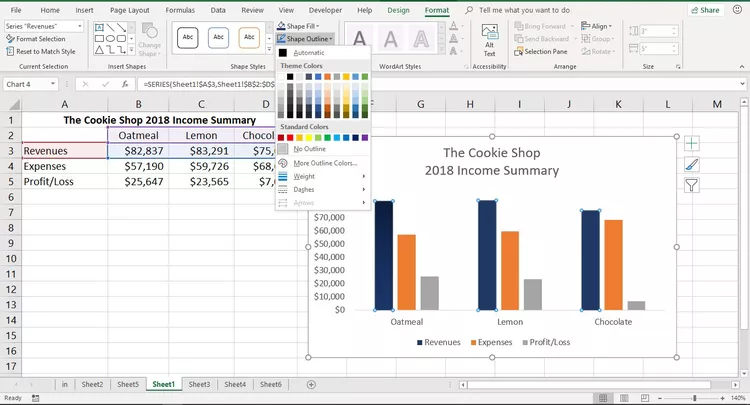The width and height of the screenshot is (750, 405).
Task: Click the Chart Elements plus button
Action: click(692, 143)
